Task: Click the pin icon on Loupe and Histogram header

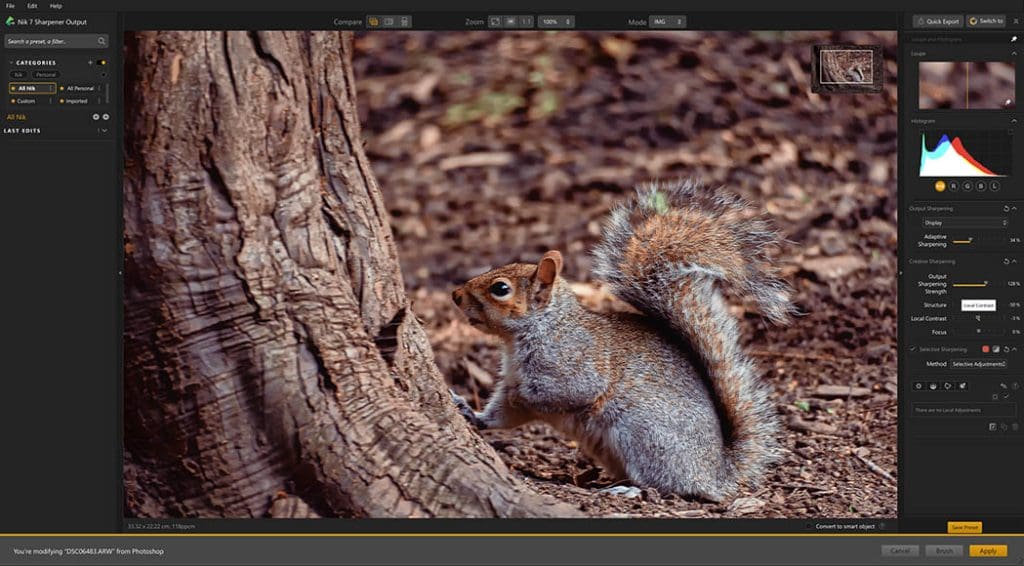Action: 1014,39
